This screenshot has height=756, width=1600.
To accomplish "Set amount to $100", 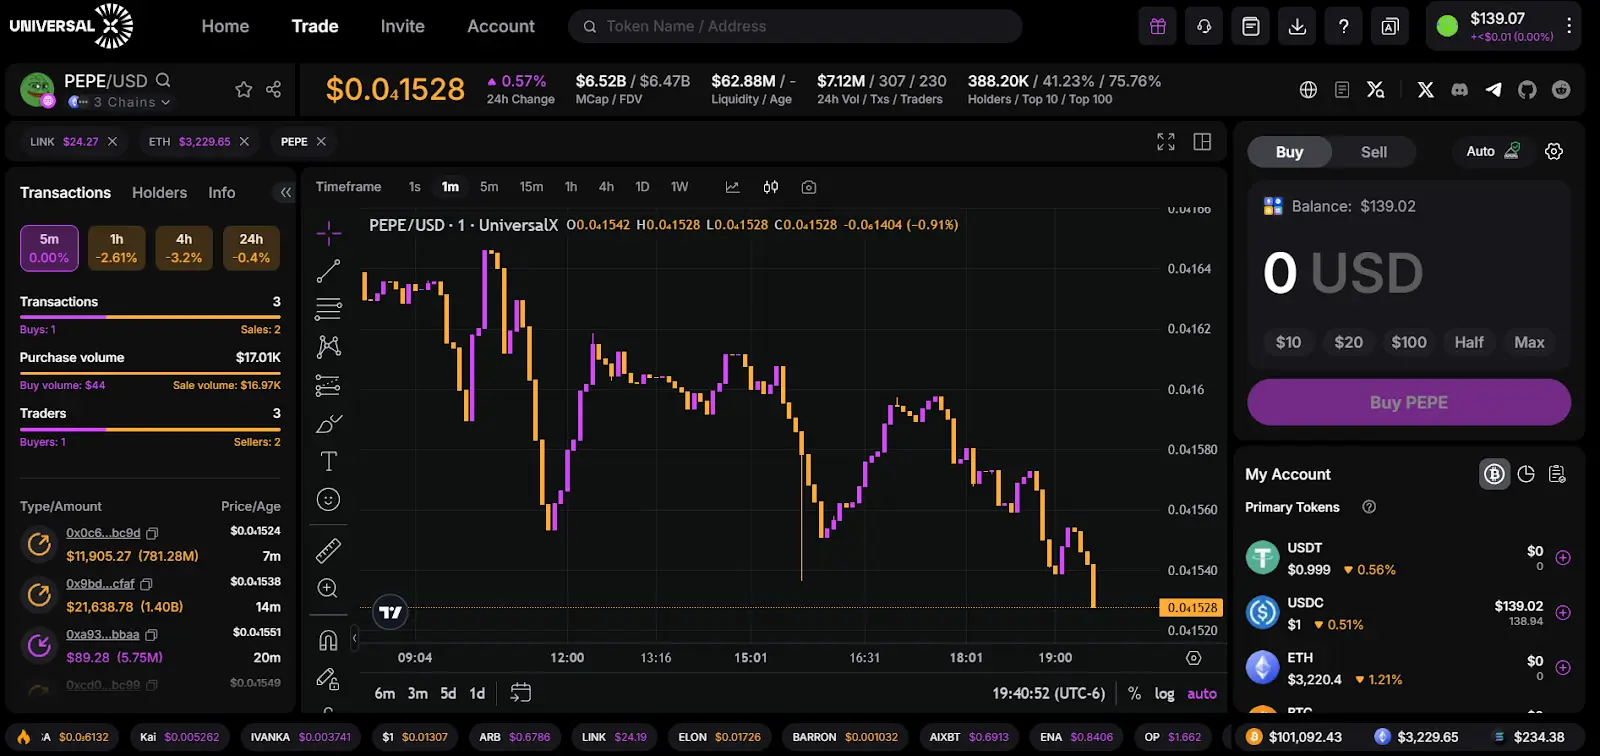I will (x=1409, y=342).
